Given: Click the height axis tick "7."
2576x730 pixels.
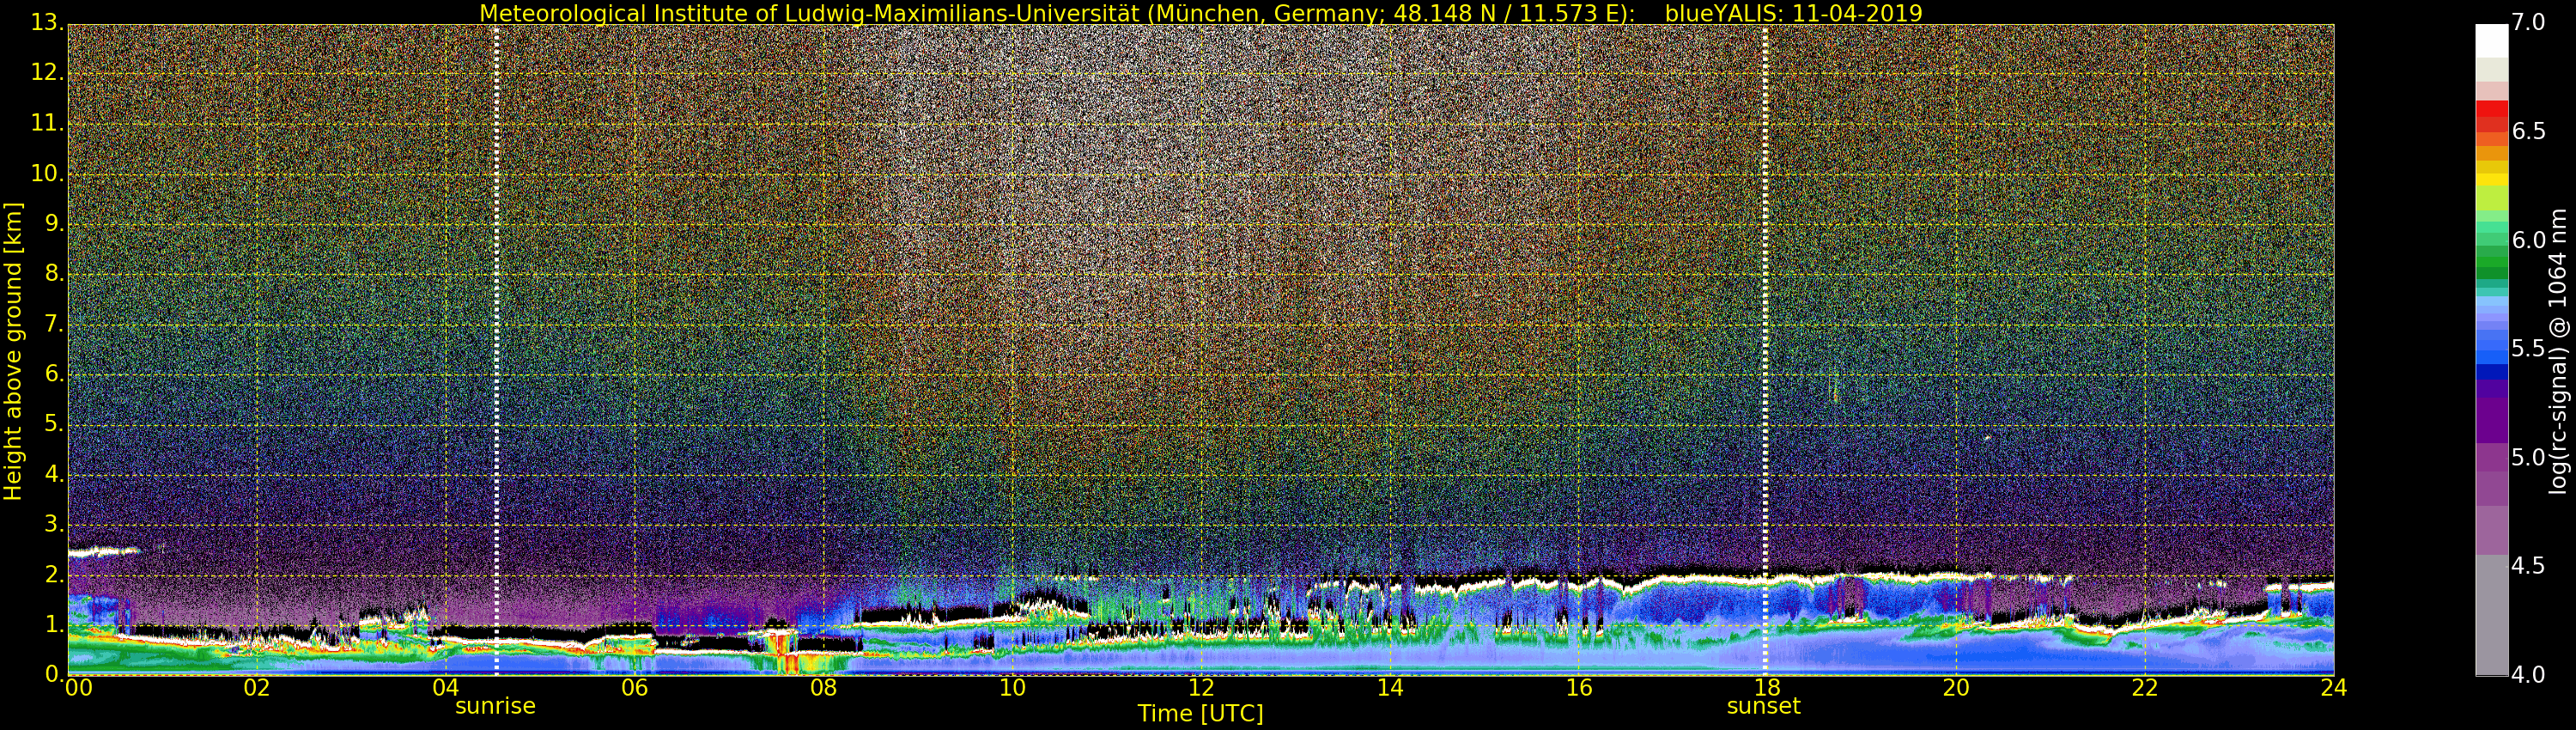Looking at the screenshot, I should [54, 324].
